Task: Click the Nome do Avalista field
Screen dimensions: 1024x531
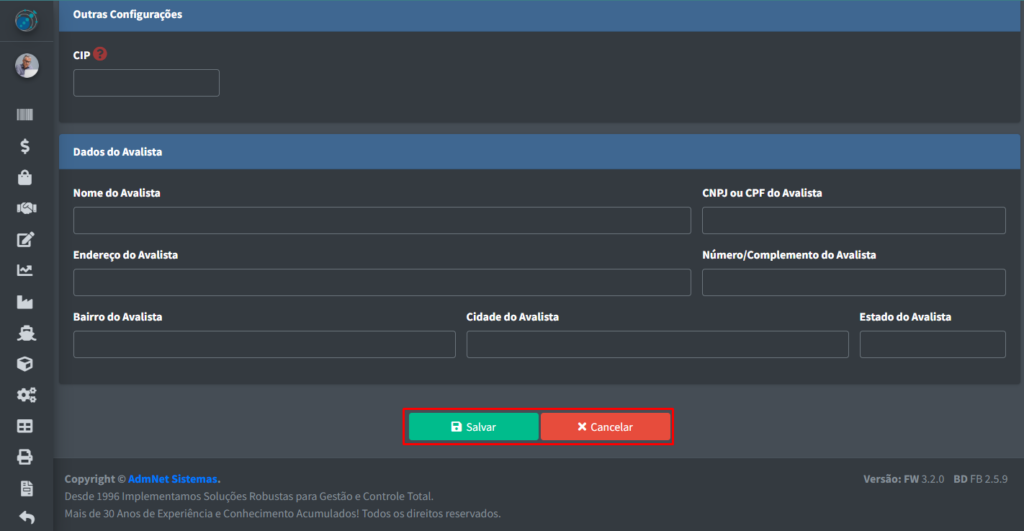Action: pyautogui.click(x=382, y=221)
